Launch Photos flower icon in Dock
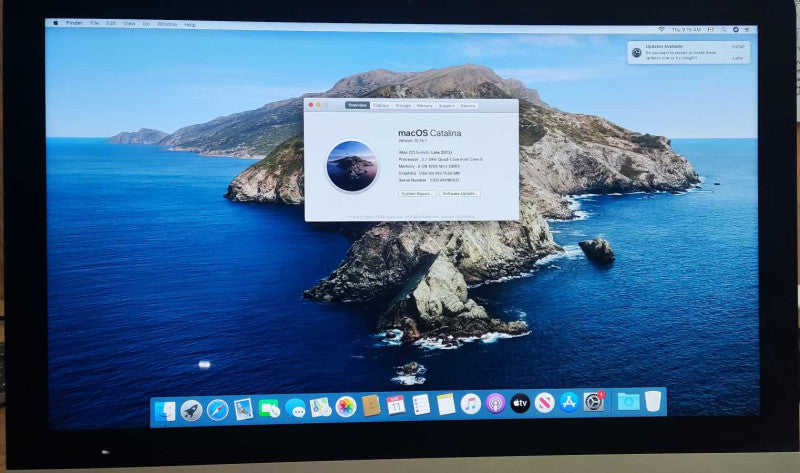Viewport: 800px width, 473px height. click(x=346, y=407)
